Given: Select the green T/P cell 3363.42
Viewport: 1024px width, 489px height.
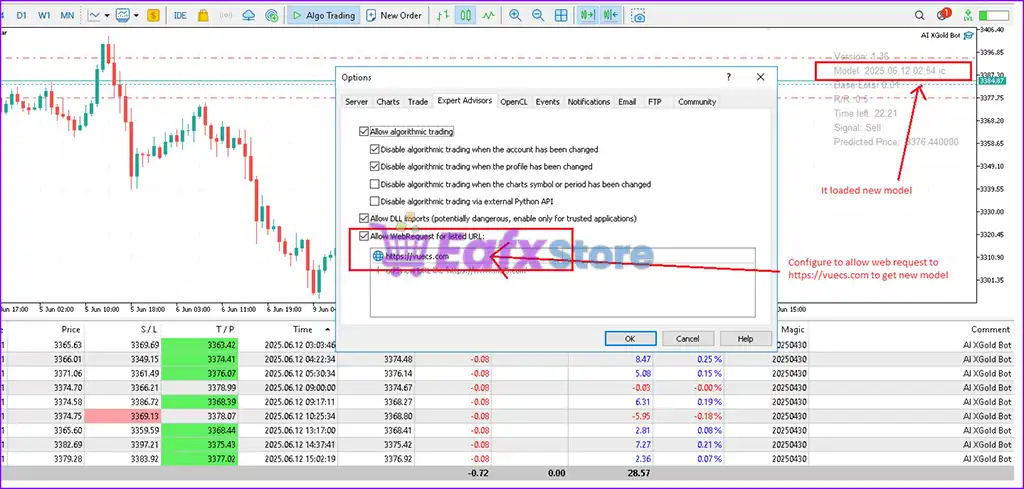Looking at the screenshot, I should click(199, 345).
